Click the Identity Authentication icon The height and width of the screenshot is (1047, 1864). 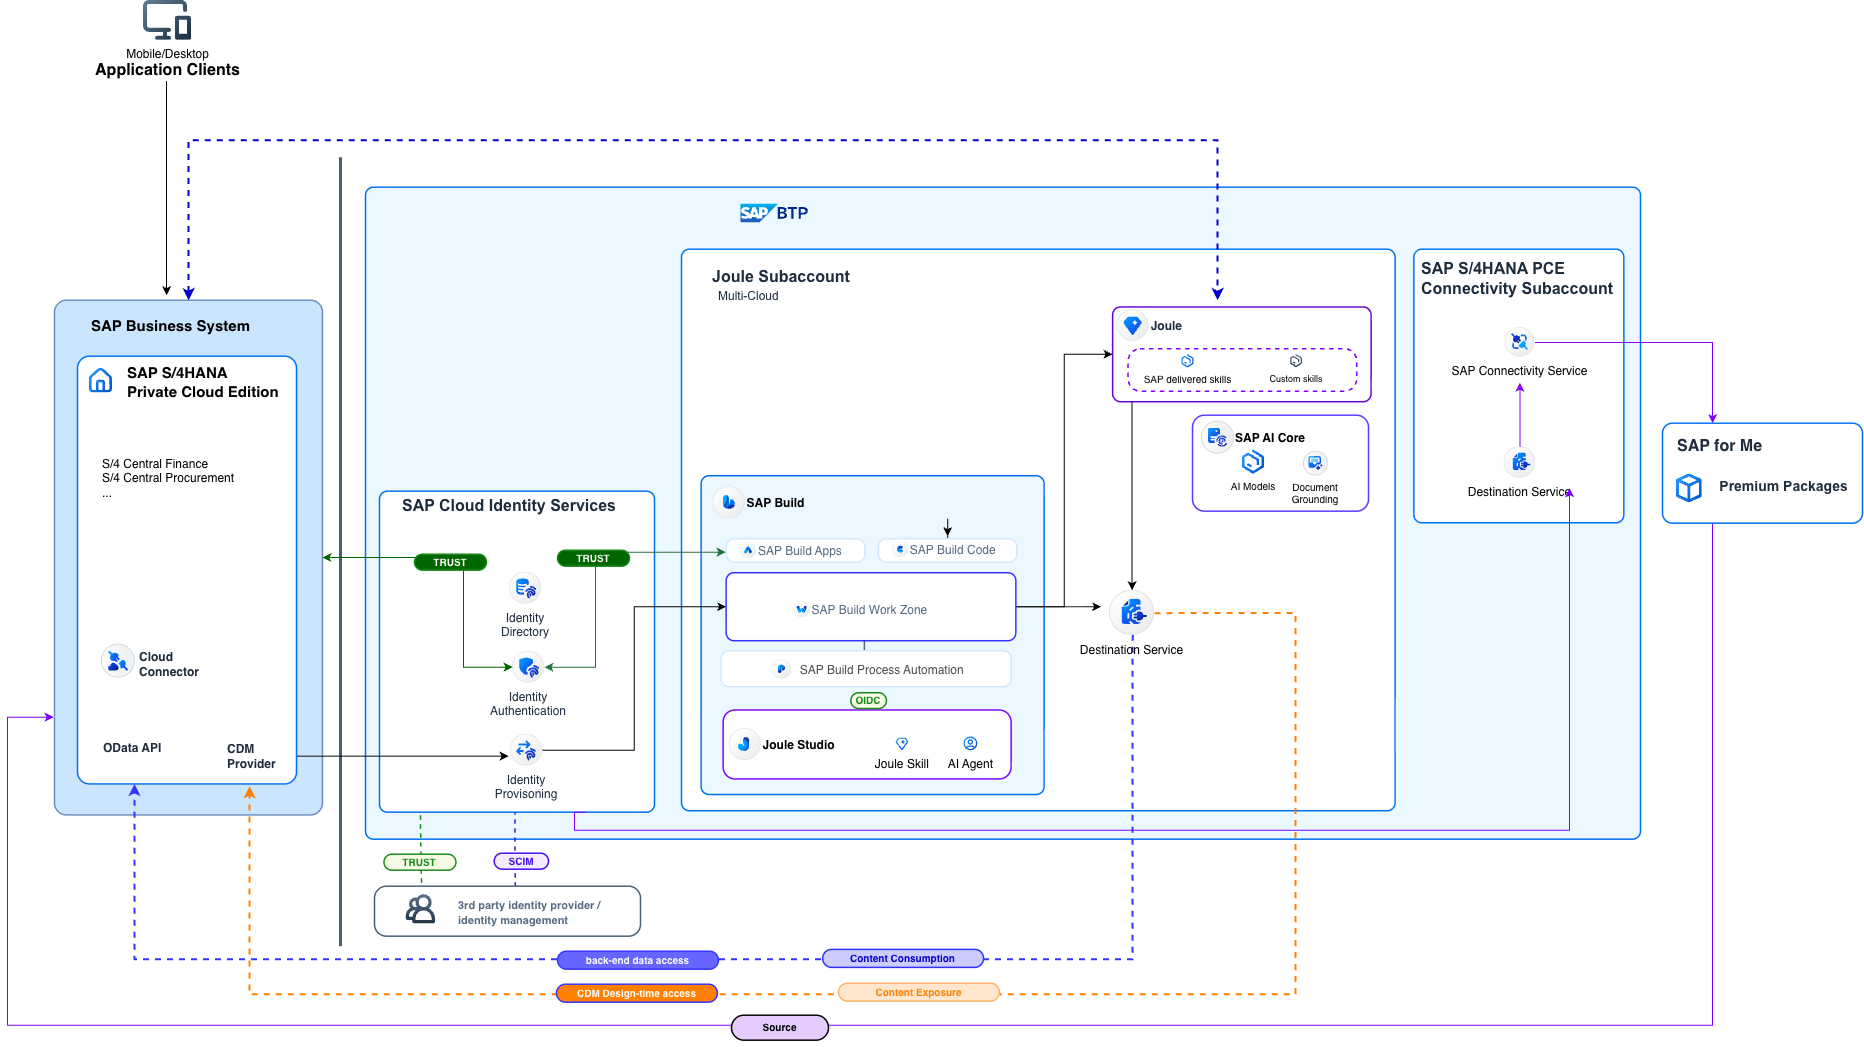[528, 667]
